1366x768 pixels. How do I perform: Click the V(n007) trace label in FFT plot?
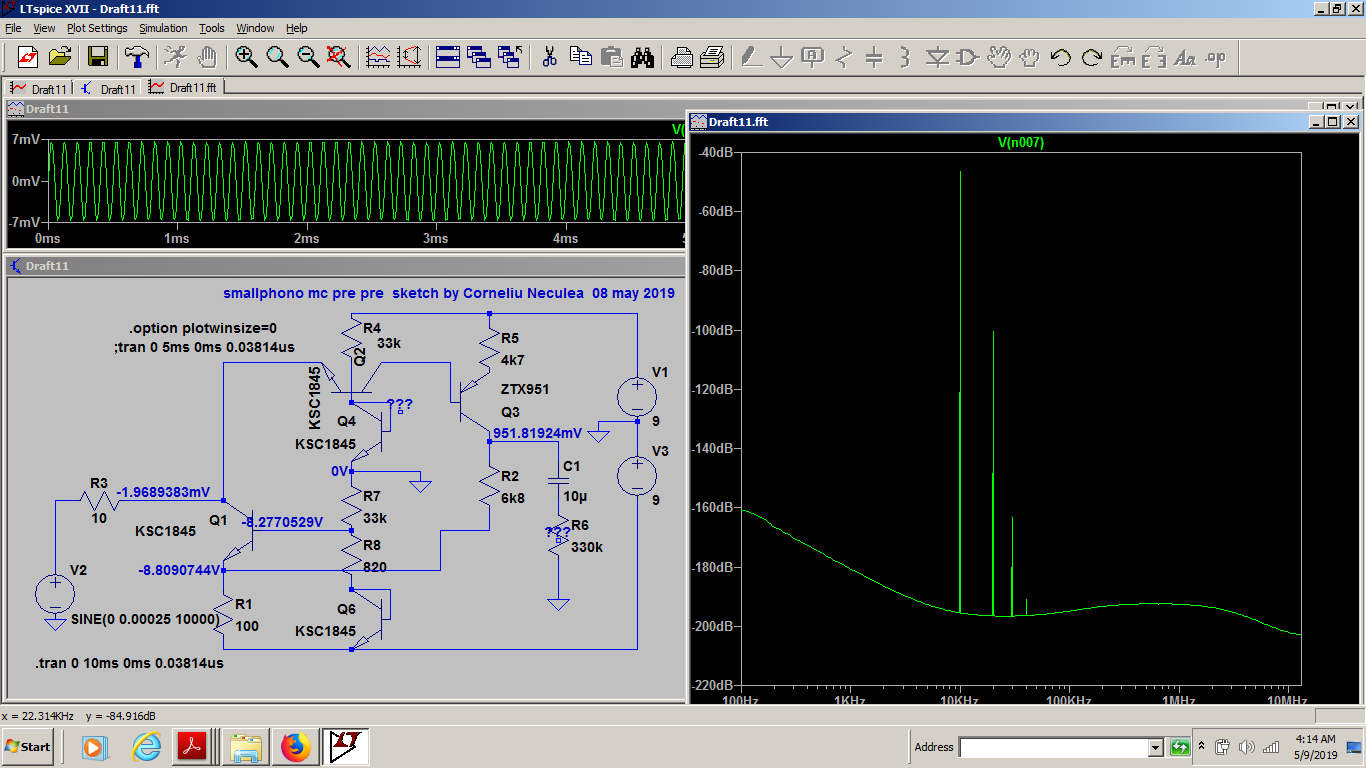1020,143
